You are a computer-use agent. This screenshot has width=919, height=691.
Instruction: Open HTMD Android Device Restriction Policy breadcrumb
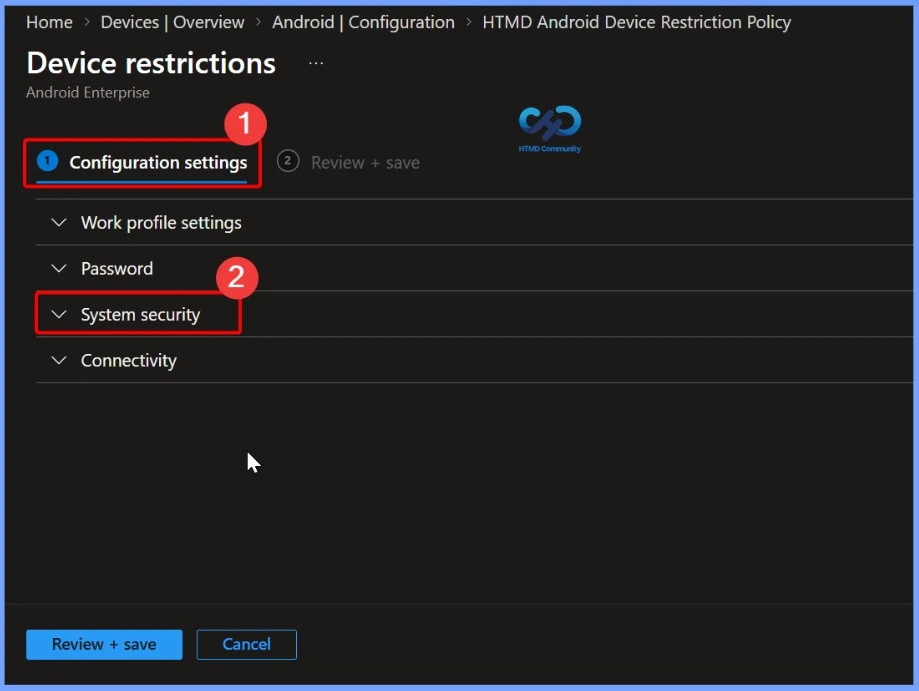click(x=637, y=22)
